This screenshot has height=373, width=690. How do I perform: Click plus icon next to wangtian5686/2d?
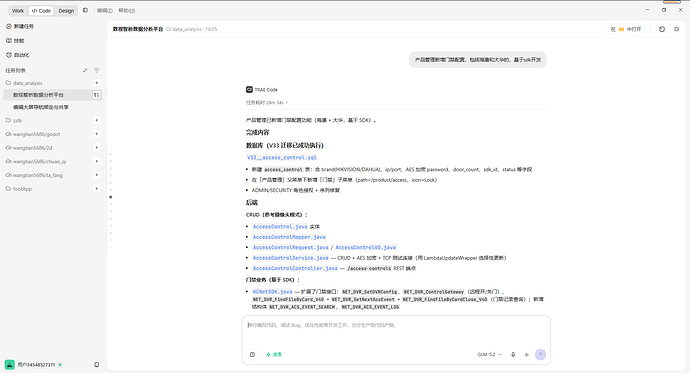click(96, 147)
